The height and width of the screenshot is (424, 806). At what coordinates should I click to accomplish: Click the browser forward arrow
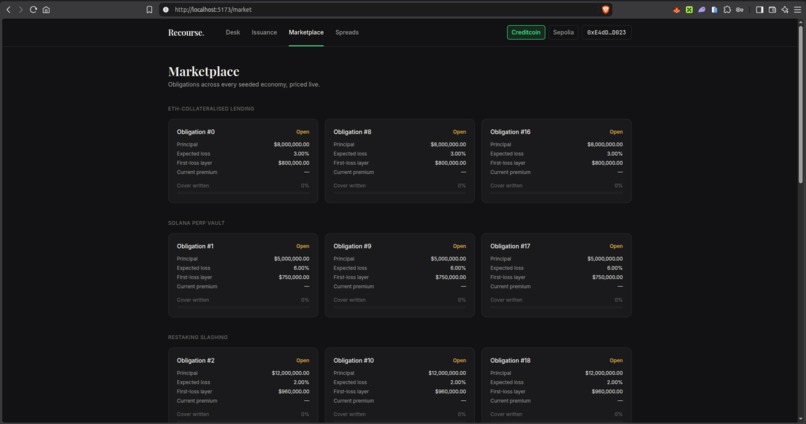tap(21, 10)
